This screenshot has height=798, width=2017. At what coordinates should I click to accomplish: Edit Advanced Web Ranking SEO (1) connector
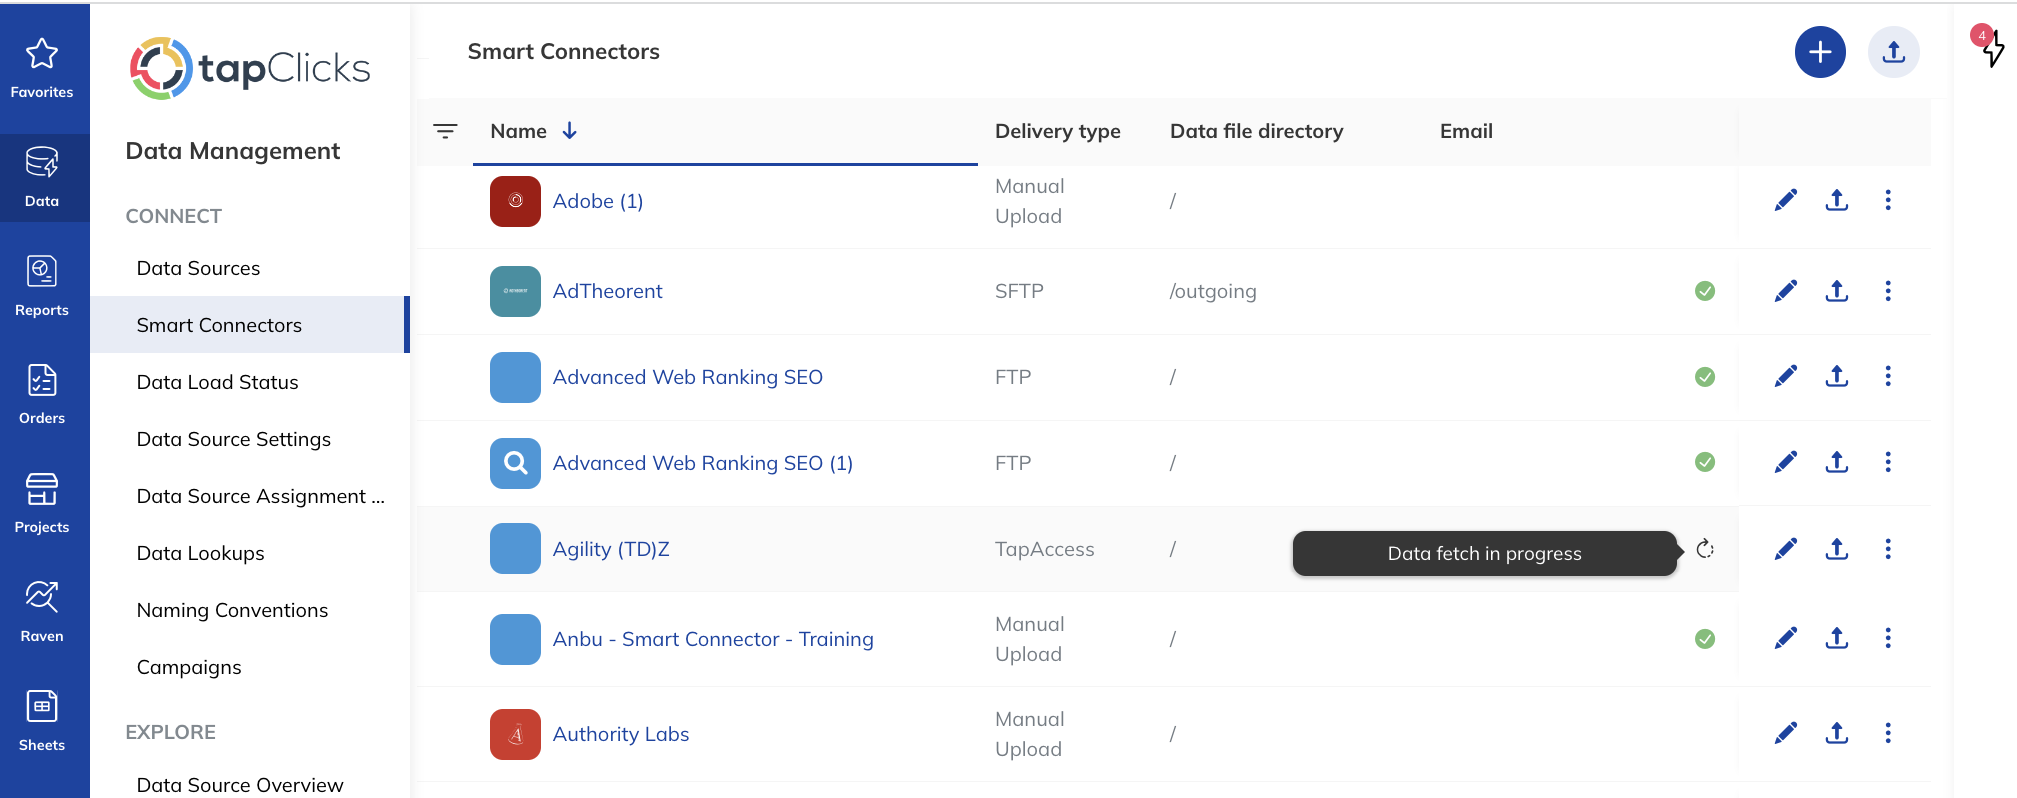click(x=1786, y=462)
